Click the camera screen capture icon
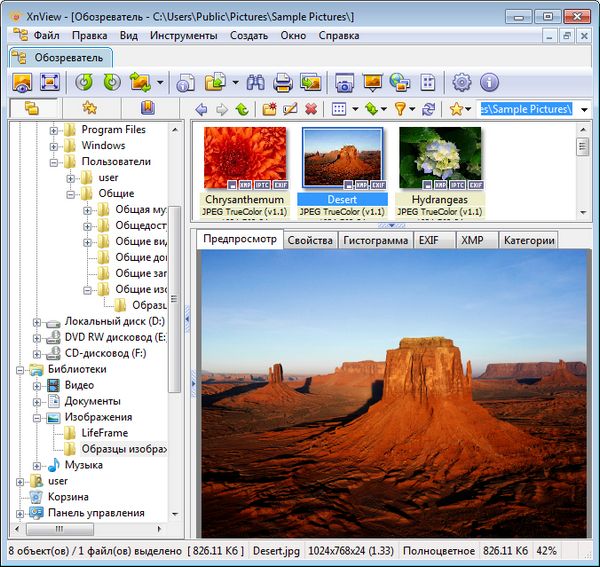The height and width of the screenshot is (567, 600). (x=345, y=83)
